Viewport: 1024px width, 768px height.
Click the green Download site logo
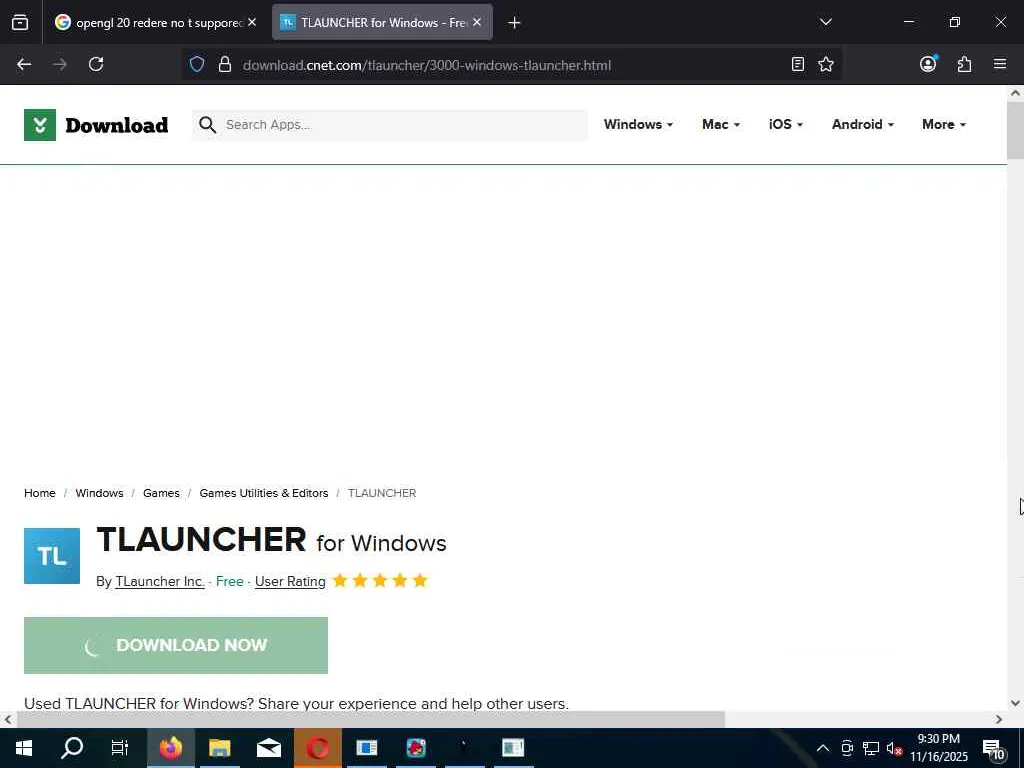tap(96, 125)
